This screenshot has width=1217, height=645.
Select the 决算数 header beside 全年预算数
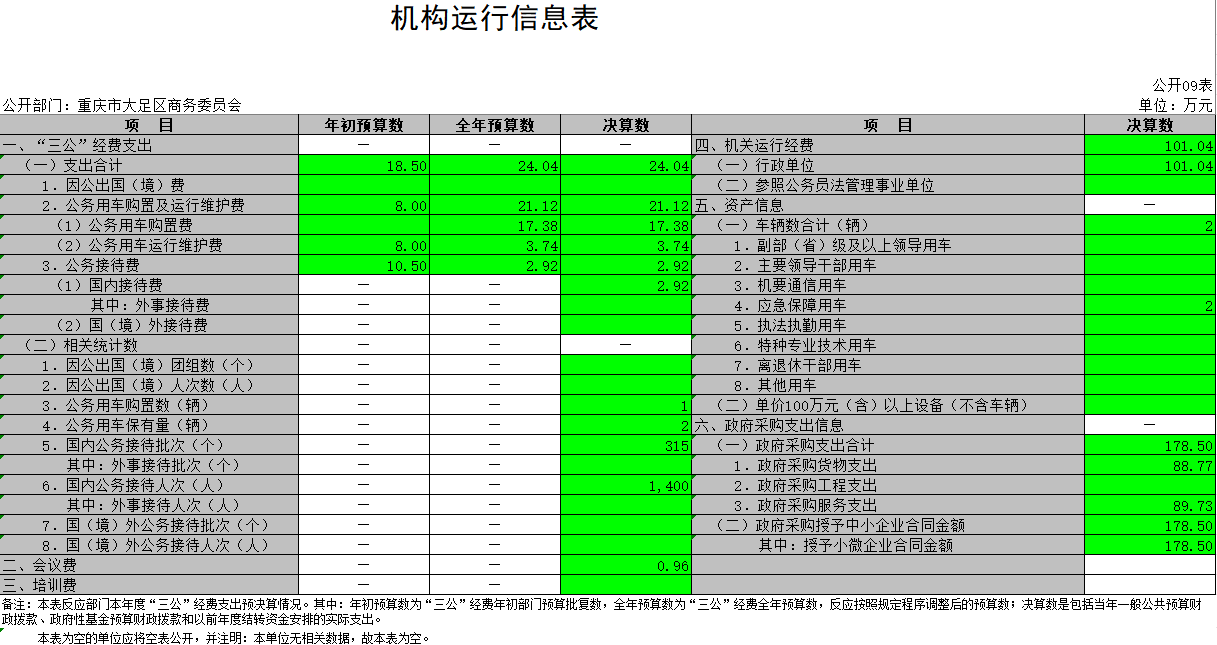click(x=626, y=125)
